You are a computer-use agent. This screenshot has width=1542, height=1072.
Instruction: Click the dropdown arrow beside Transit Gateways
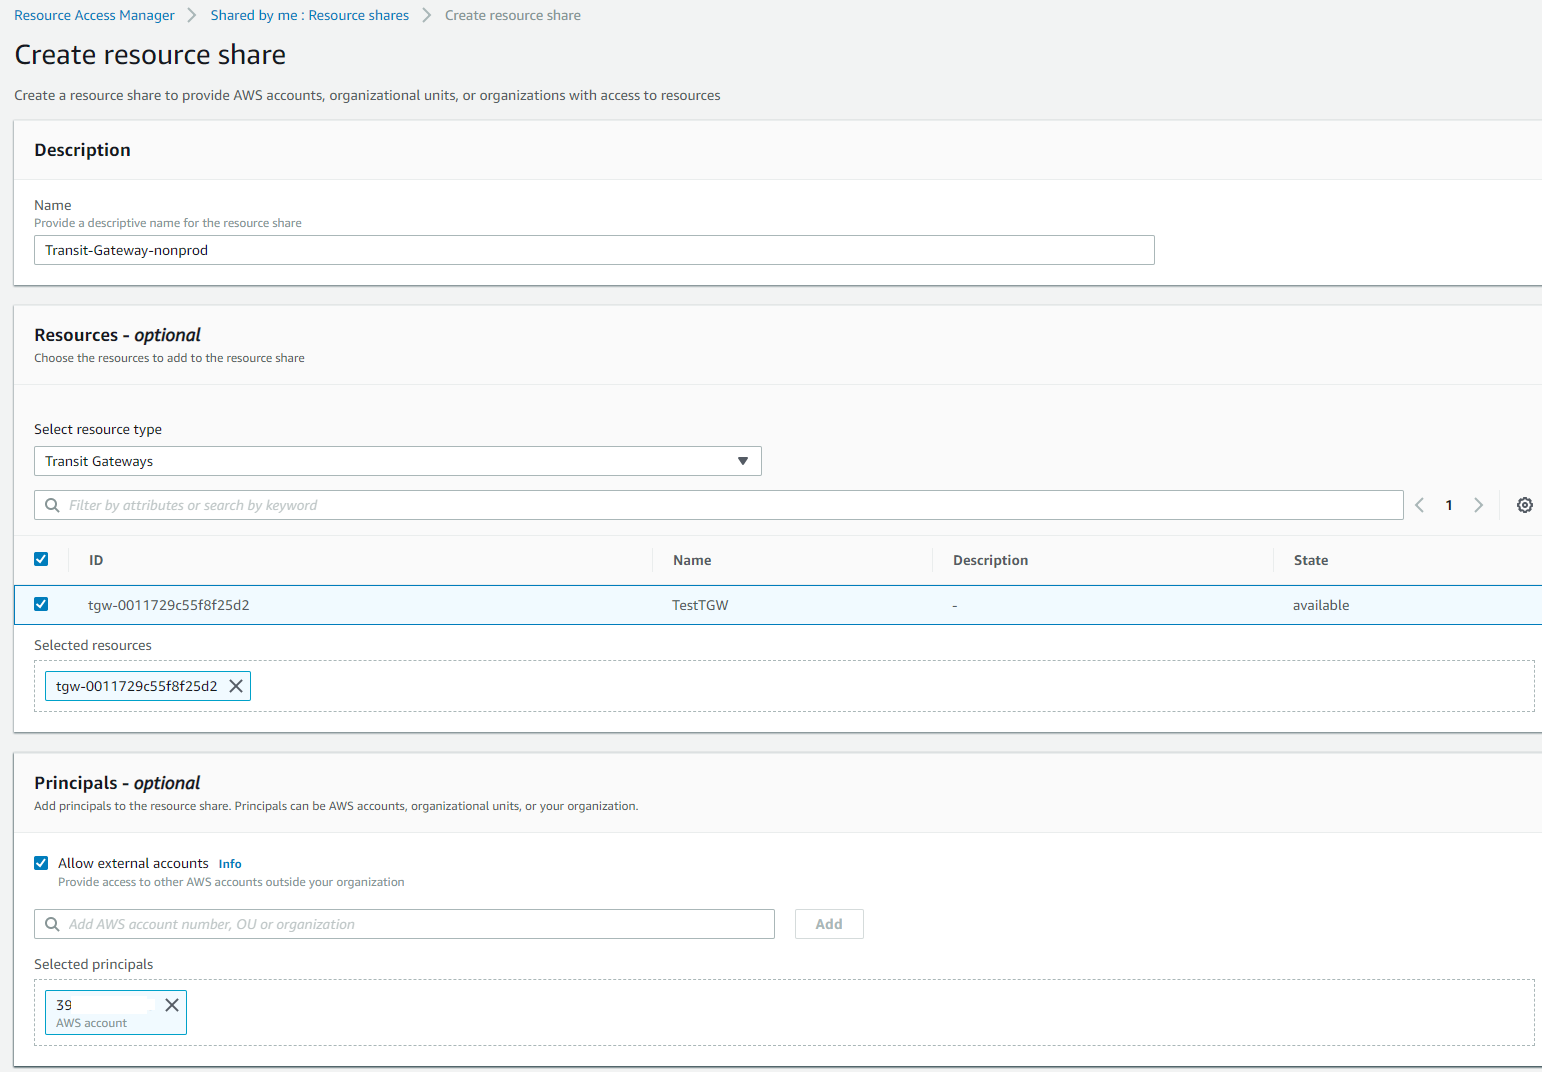(742, 461)
